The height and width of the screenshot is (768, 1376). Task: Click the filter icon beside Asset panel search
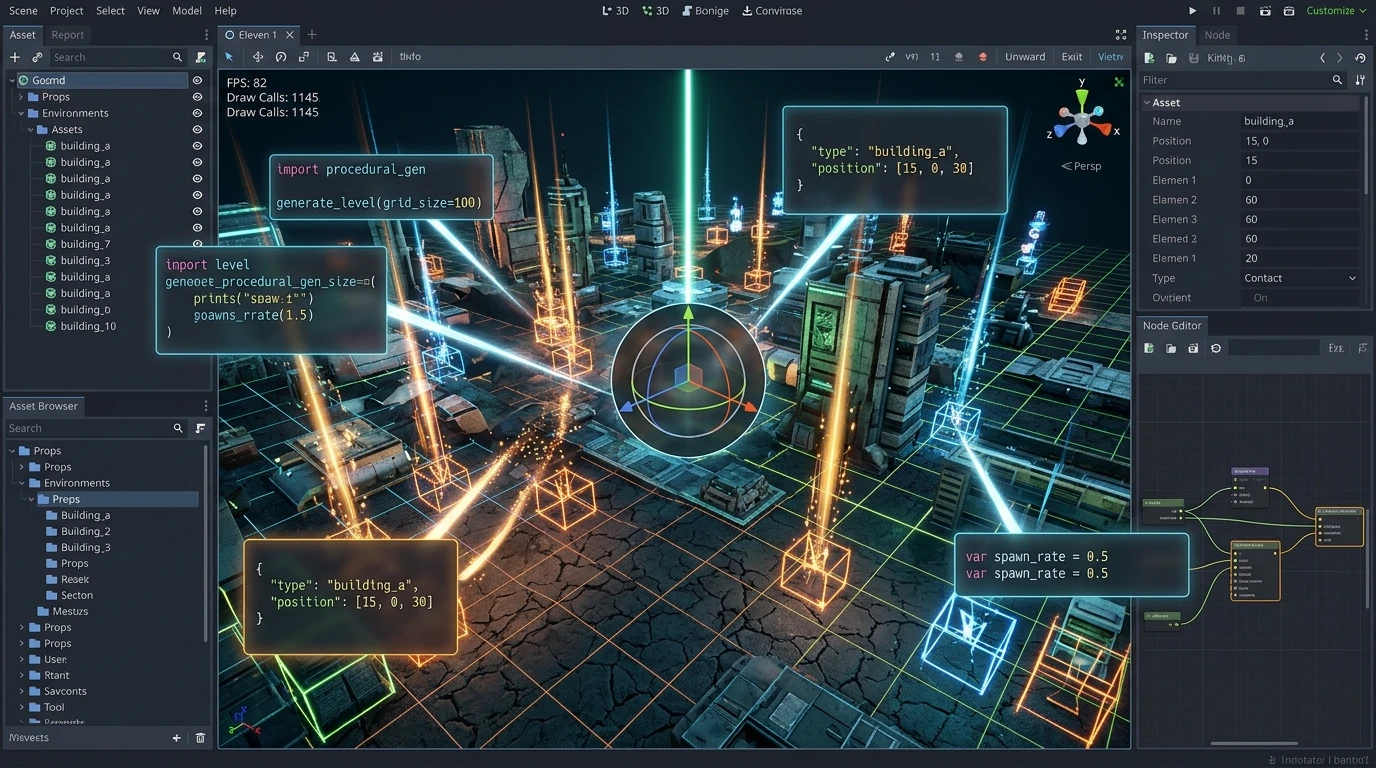pyautogui.click(x=201, y=57)
